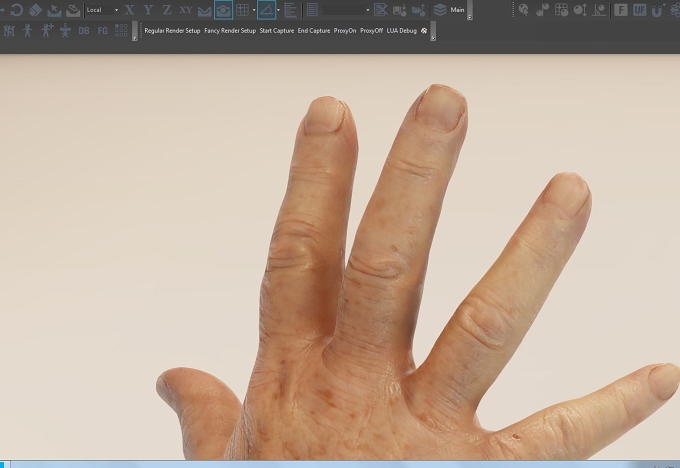The image size is (680, 468).
Task: Click the ProxyOn button
Action: tap(345, 31)
